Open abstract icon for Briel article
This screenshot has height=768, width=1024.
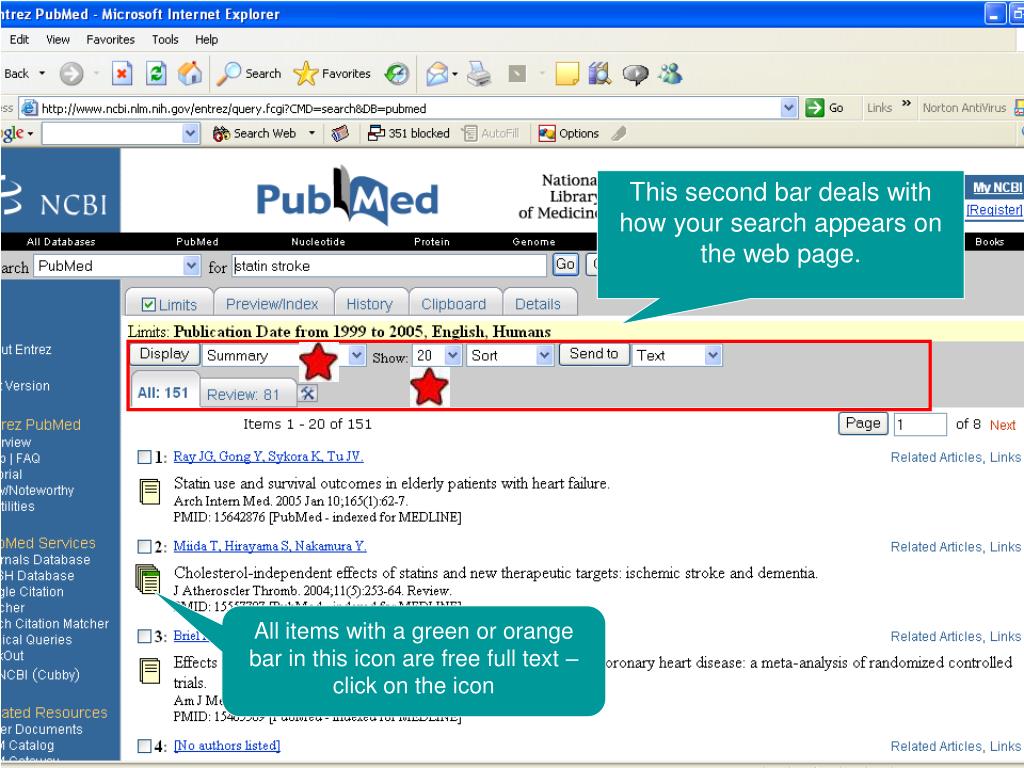point(150,671)
